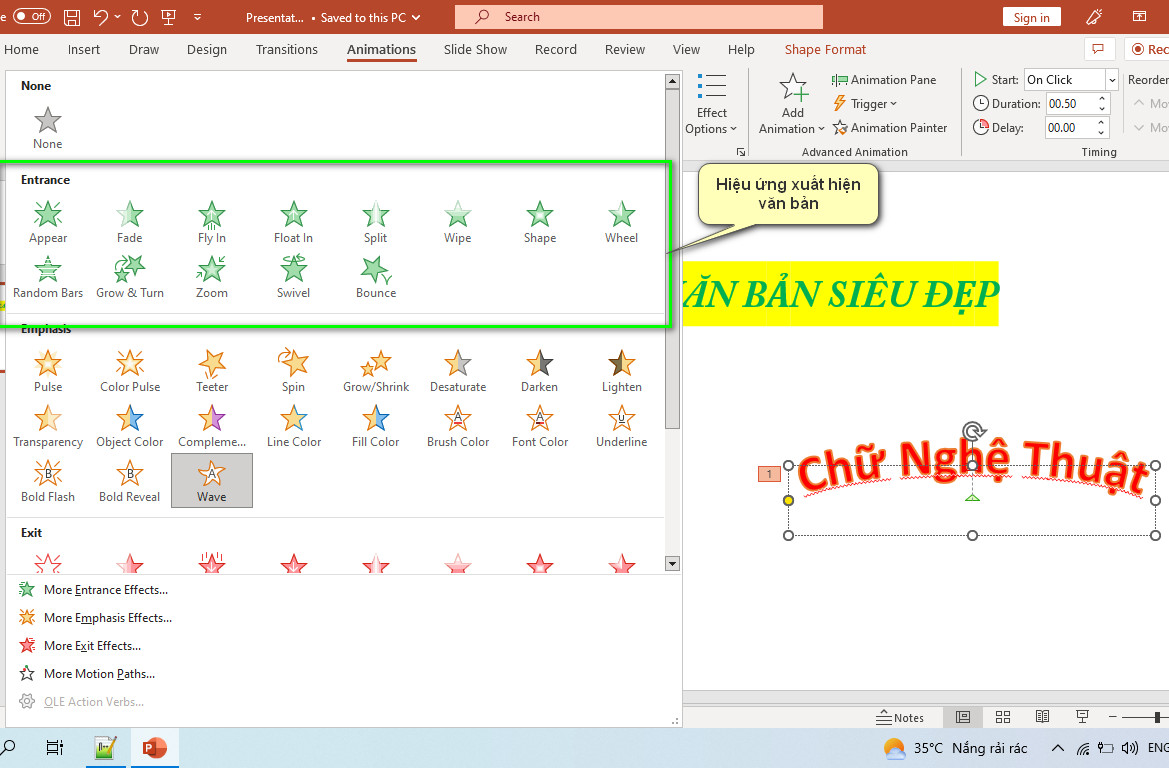Viewport: 1169px width, 768px height.
Task: Open the Transitions tab
Action: coord(286,49)
